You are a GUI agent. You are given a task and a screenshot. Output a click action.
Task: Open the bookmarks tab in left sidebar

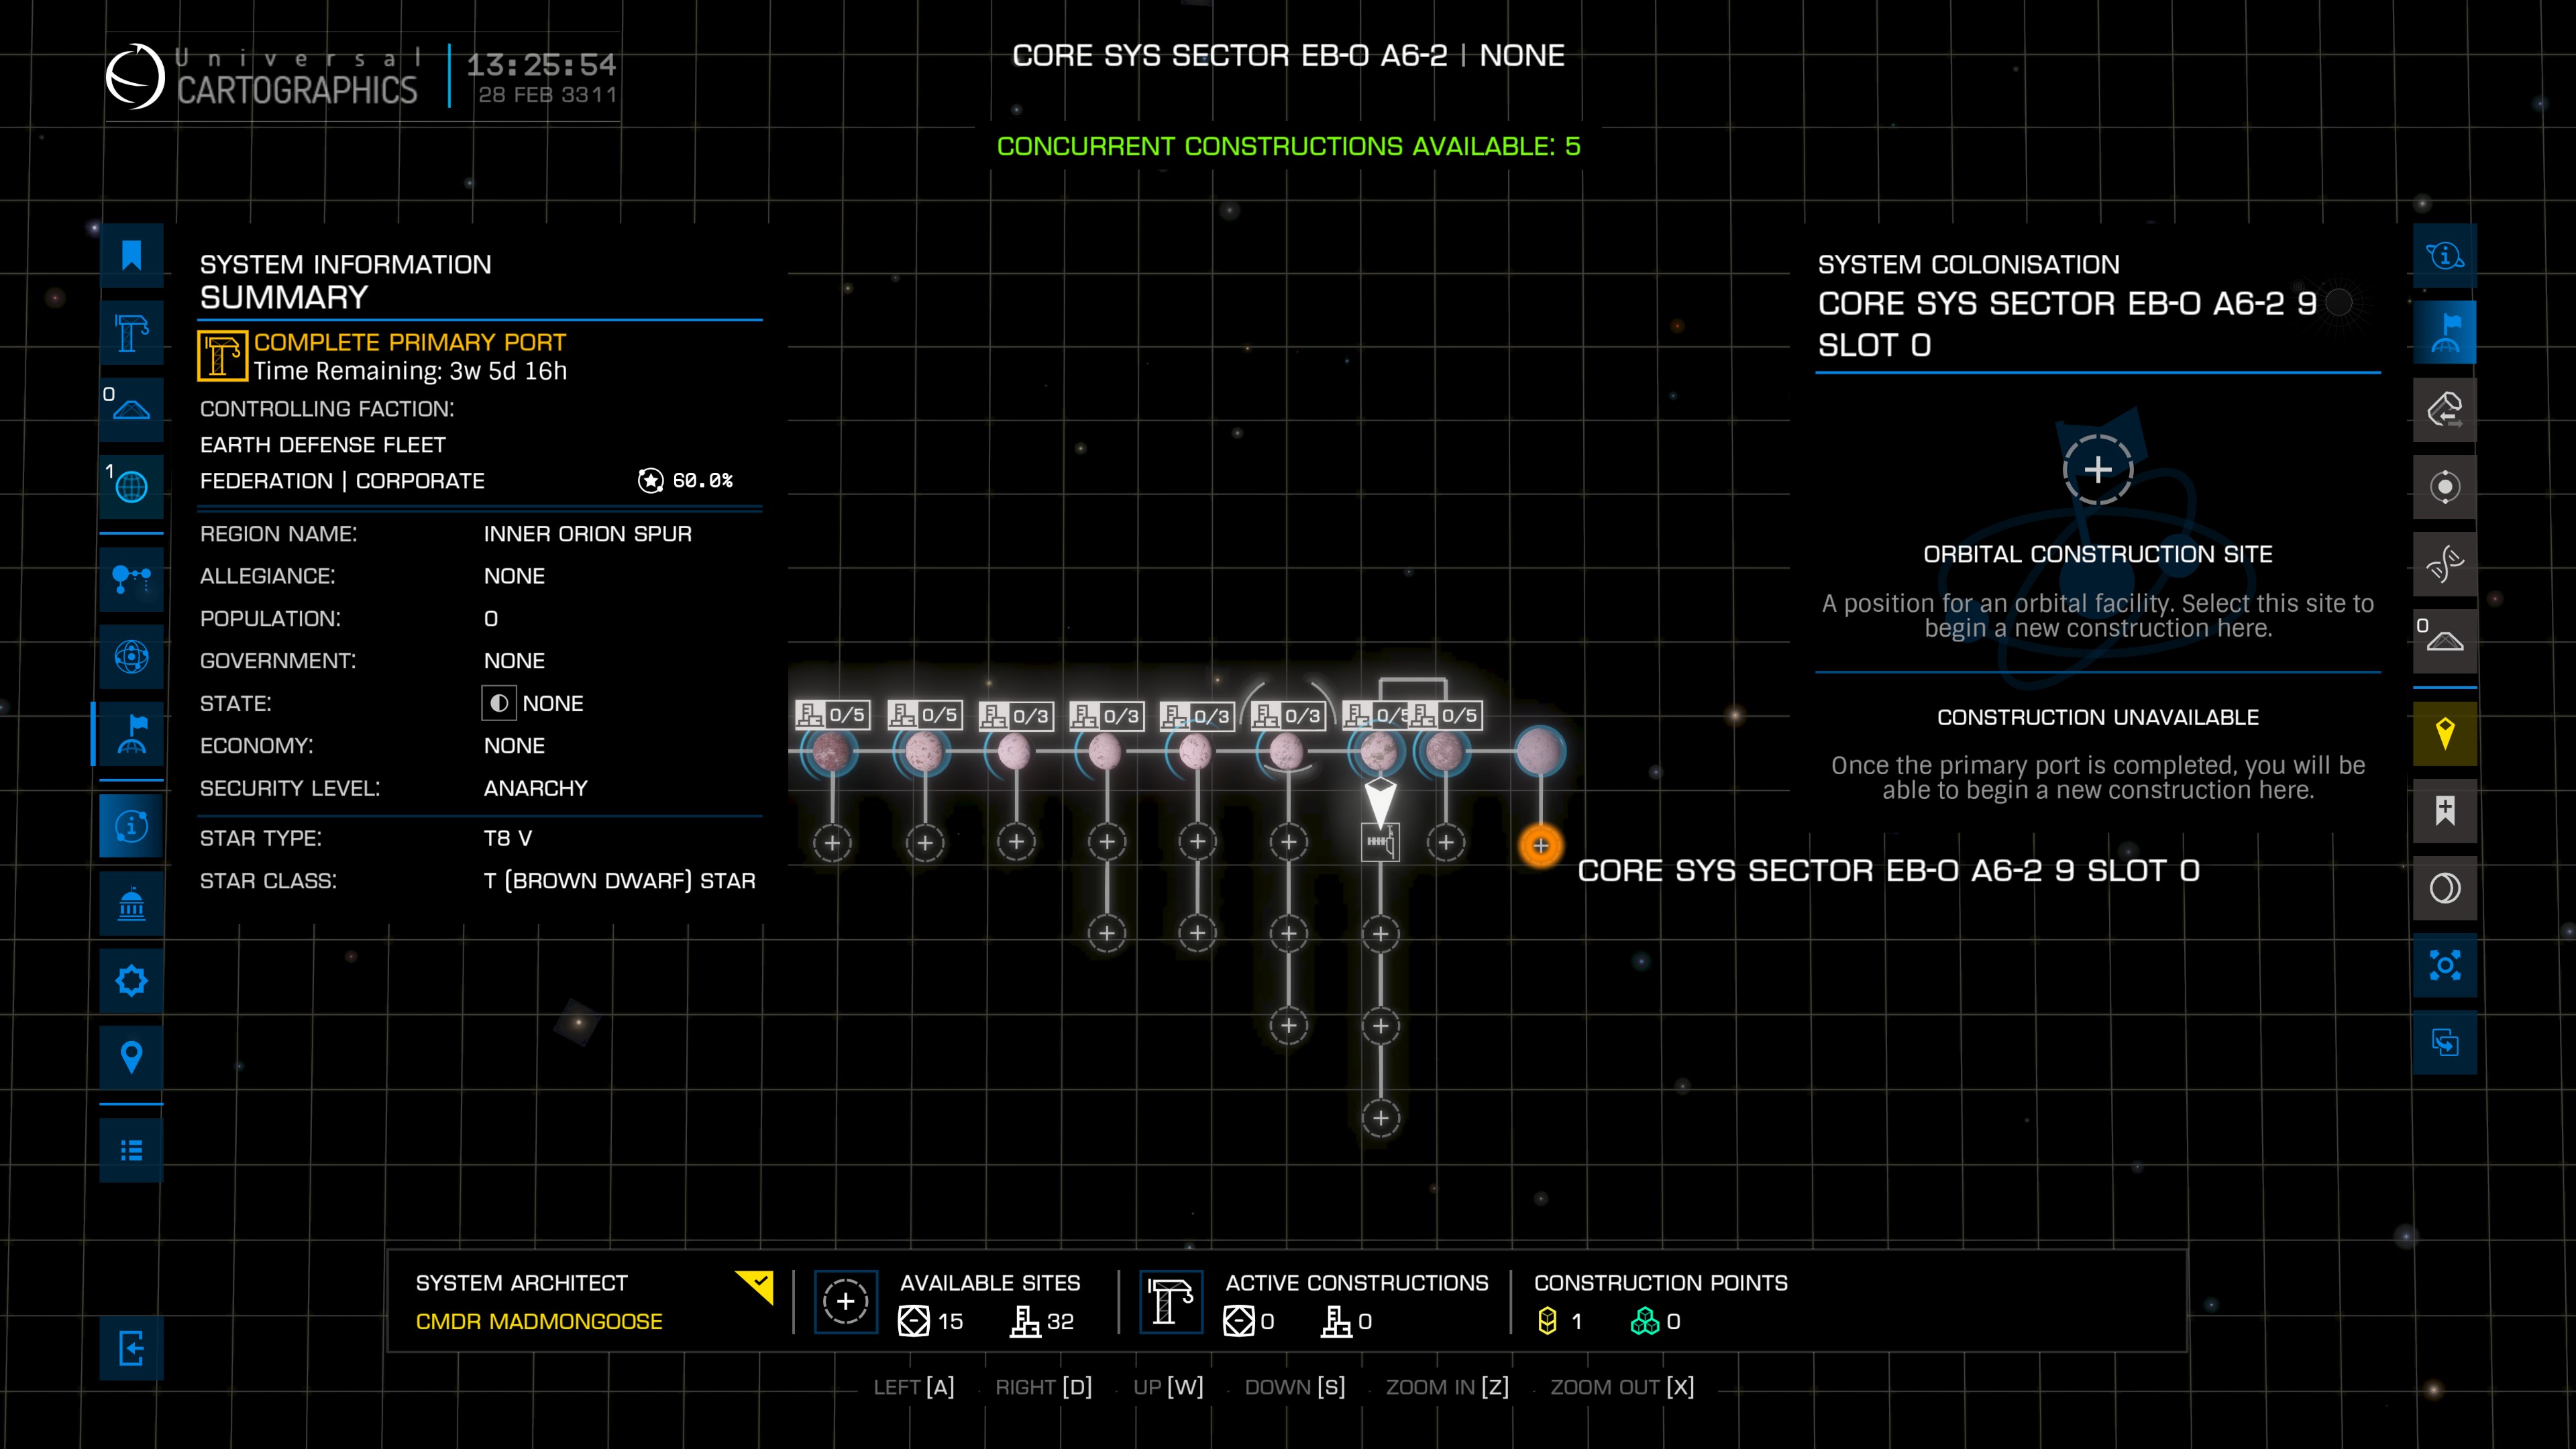pyautogui.click(x=131, y=256)
